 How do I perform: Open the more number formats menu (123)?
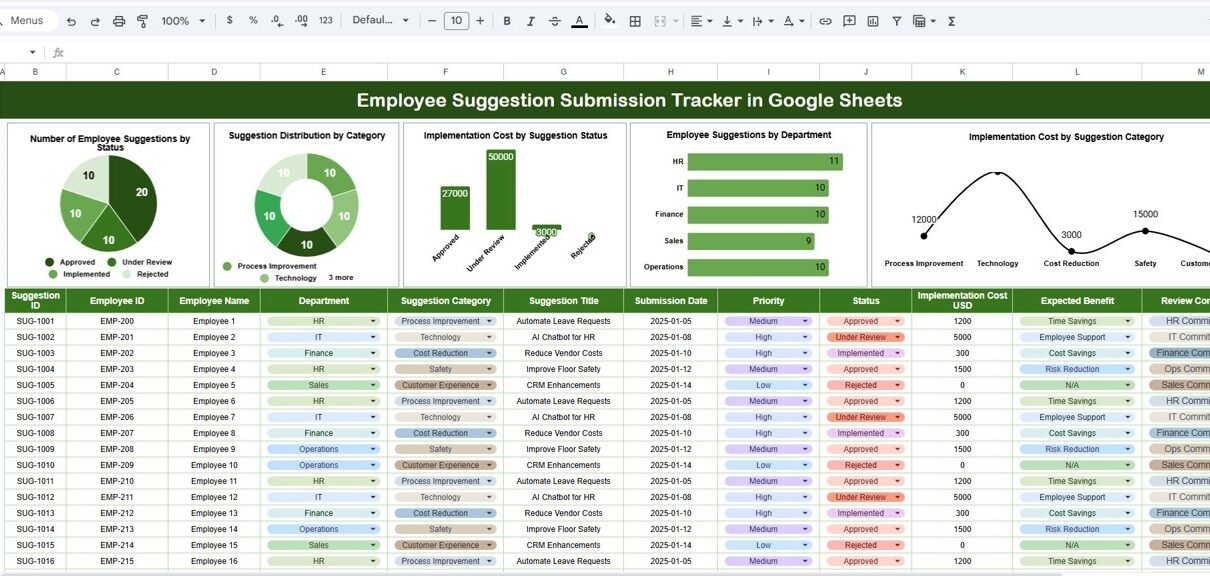(326, 21)
